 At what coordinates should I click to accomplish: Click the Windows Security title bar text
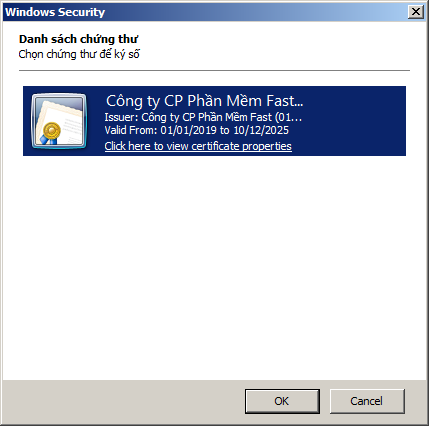tap(55, 12)
